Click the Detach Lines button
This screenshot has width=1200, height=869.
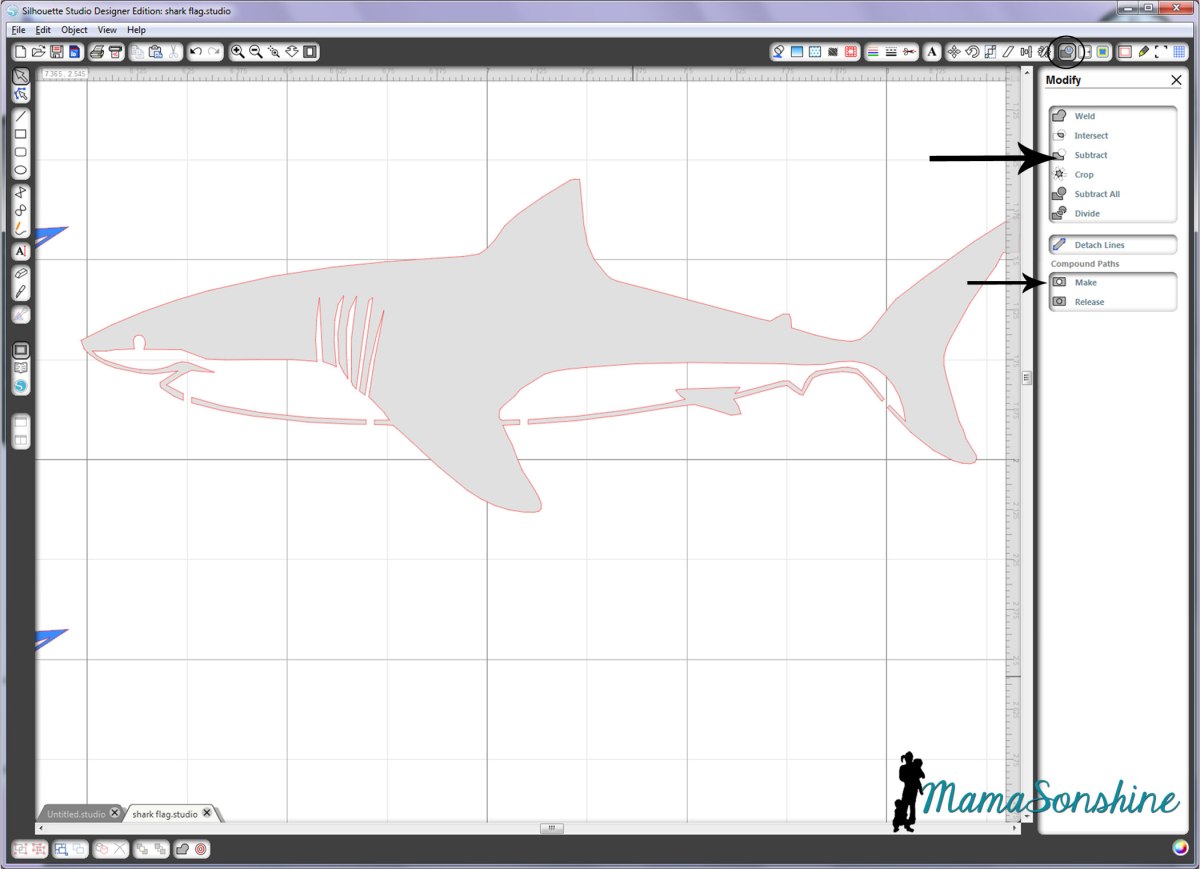coord(1099,245)
